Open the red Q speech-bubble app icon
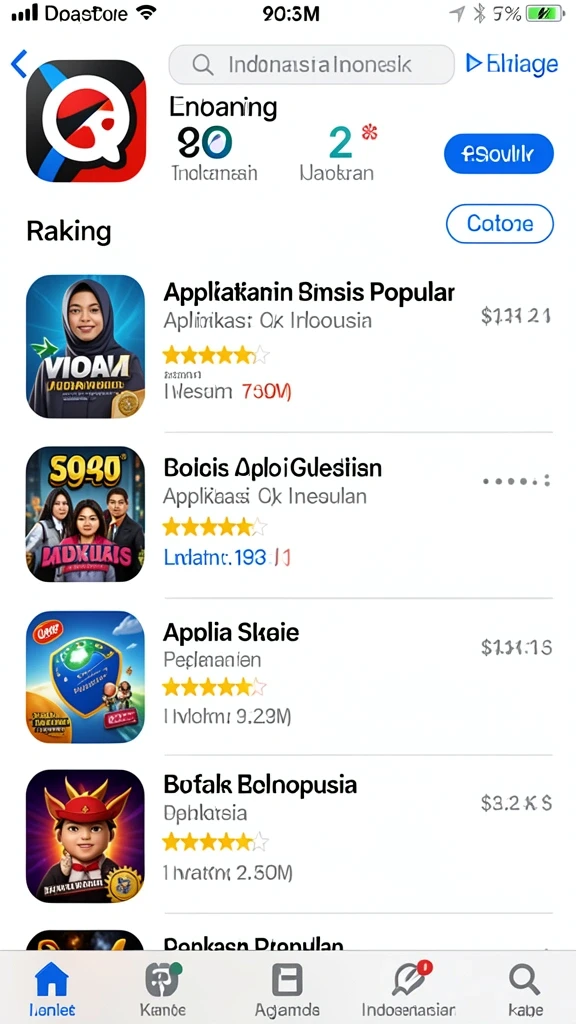The height and width of the screenshot is (1024, 576). (86, 121)
